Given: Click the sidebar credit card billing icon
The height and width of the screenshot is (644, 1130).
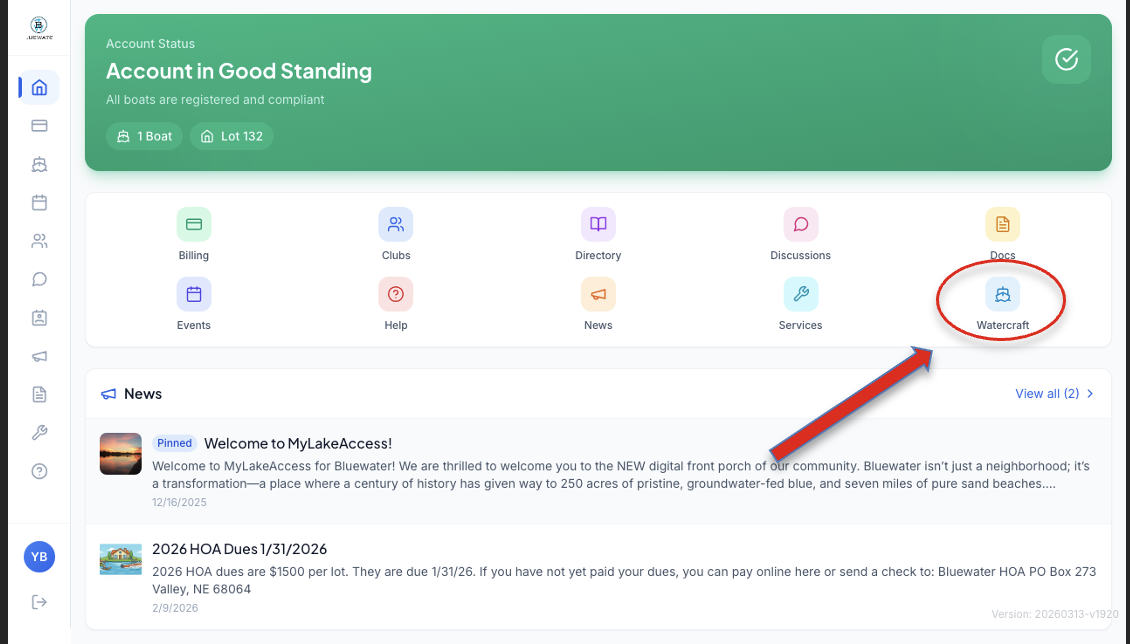Looking at the screenshot, I should coord(39,126).
